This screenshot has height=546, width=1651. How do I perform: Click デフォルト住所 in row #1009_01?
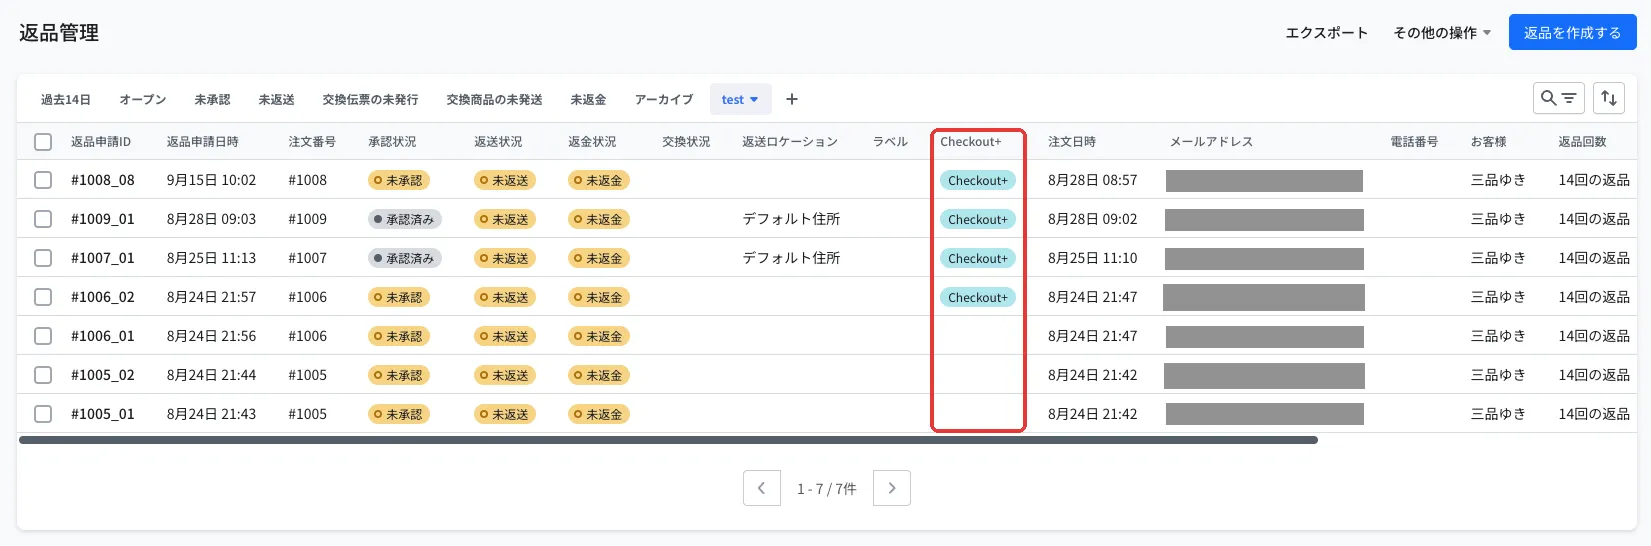tap(791, 219)
